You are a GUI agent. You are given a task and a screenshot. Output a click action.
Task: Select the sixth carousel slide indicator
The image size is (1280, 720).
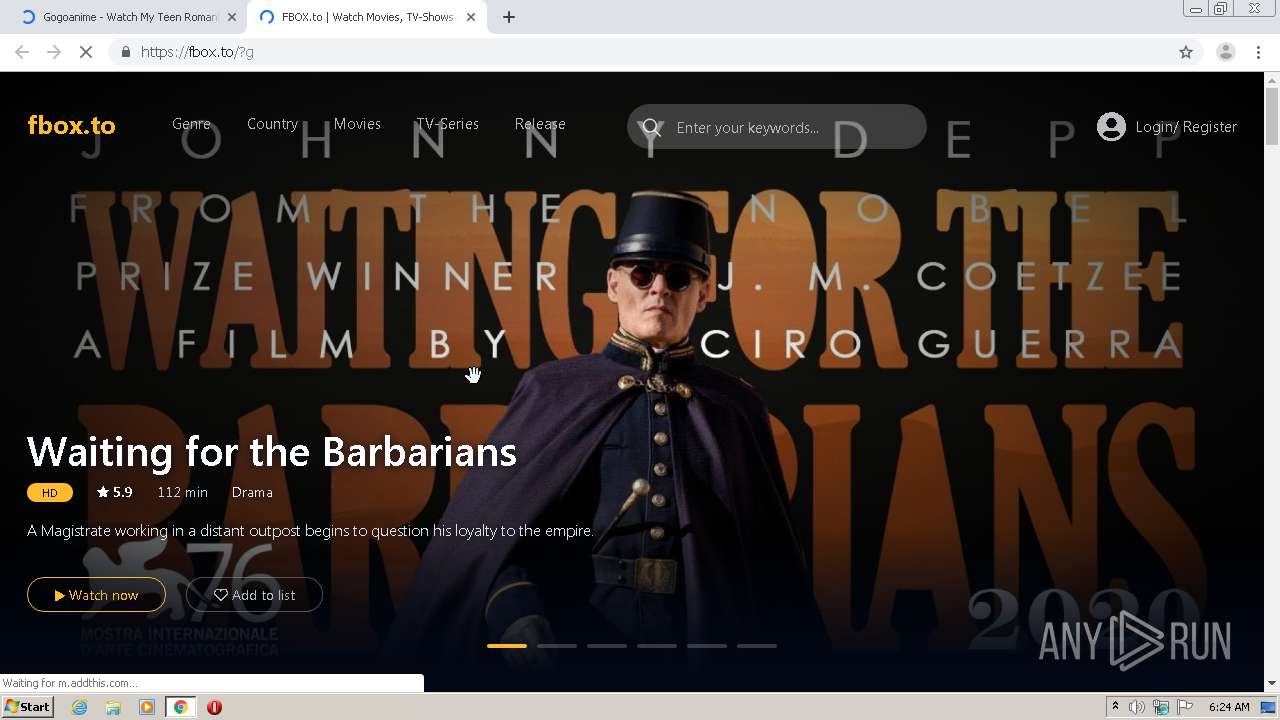pos(757,646)
